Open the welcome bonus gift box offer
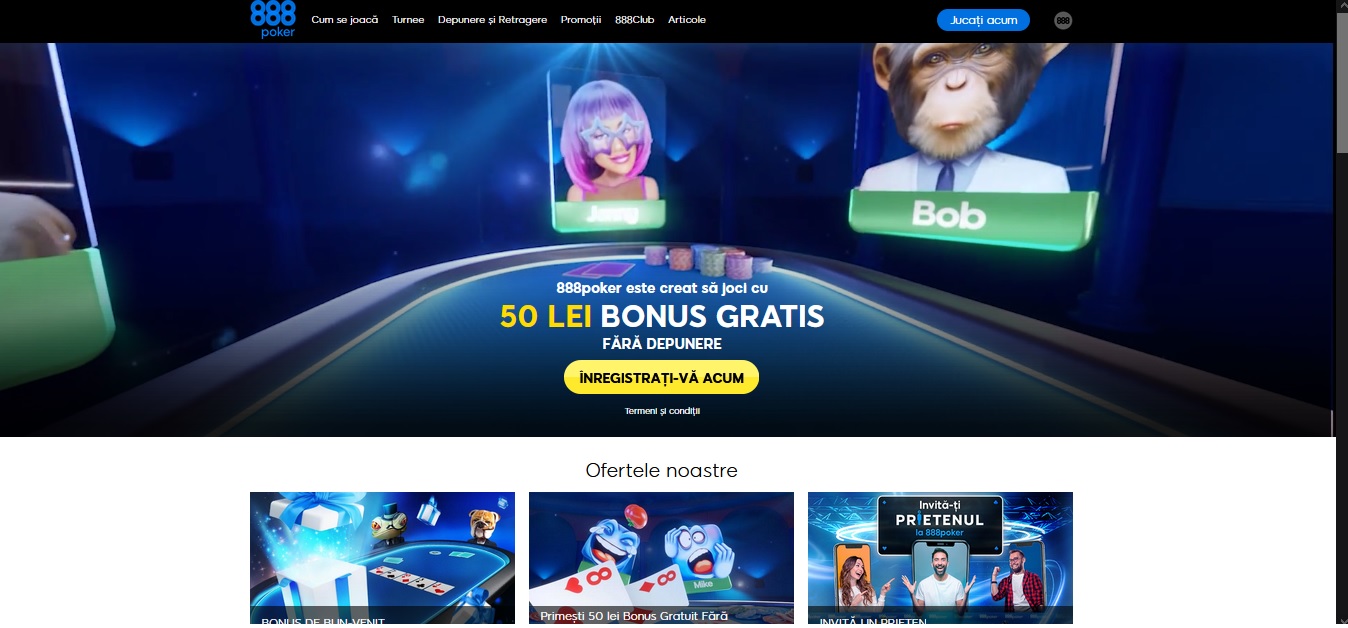 (382, 558)
